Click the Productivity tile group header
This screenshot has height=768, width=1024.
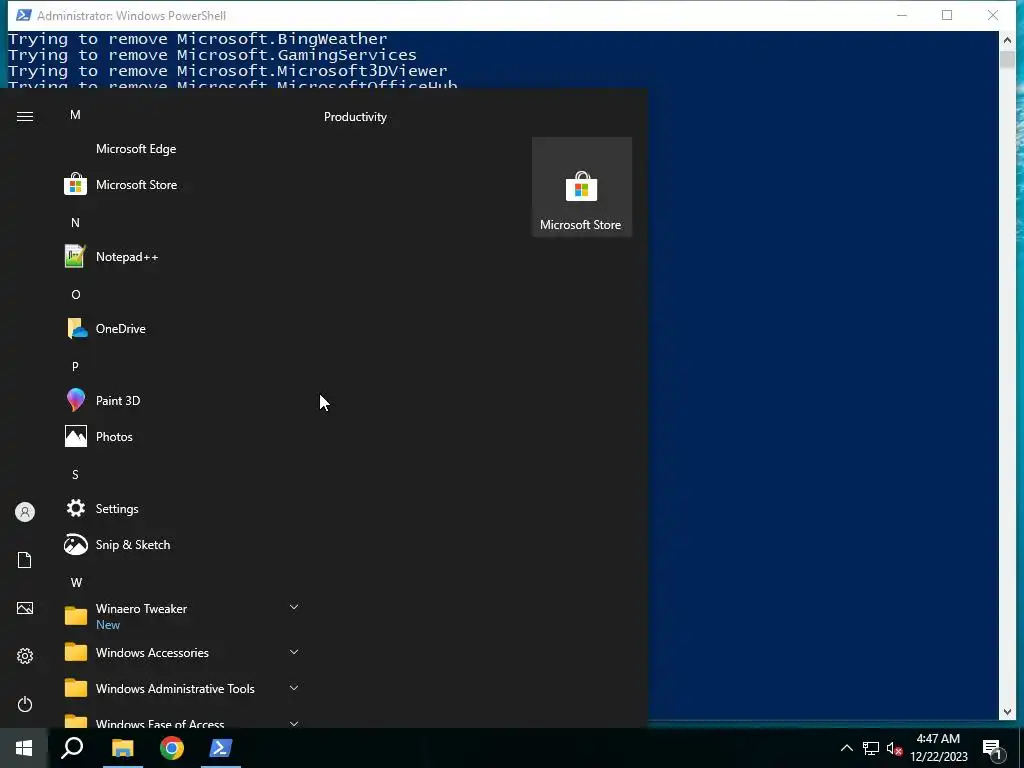(355, 117)
